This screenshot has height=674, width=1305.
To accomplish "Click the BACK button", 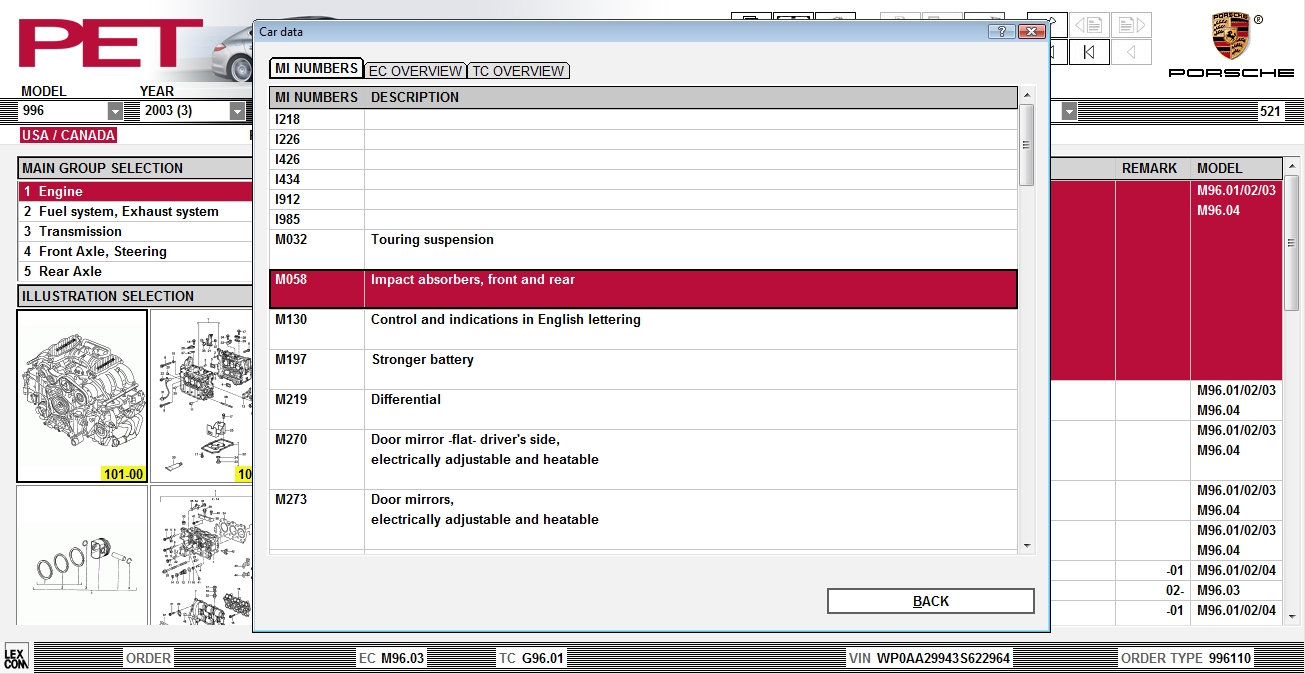I will click(931, 601).
